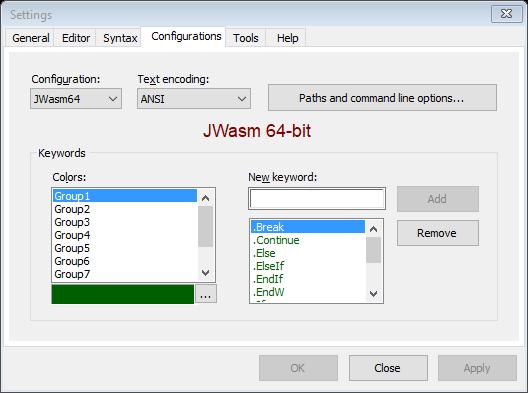Select the .Continue keyword
This screenshot has width=528, height=393.
(x=308, y=240)
